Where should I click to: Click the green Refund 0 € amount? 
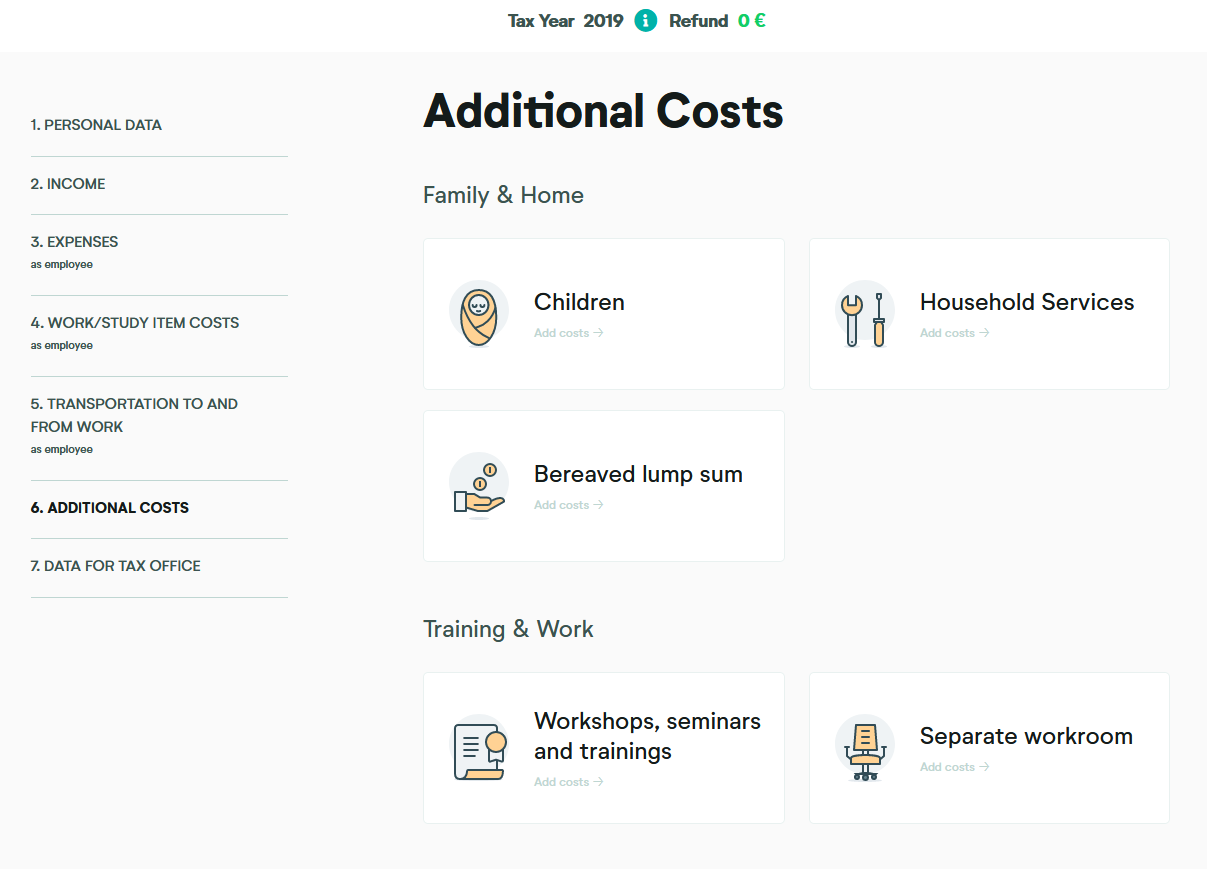752,21
